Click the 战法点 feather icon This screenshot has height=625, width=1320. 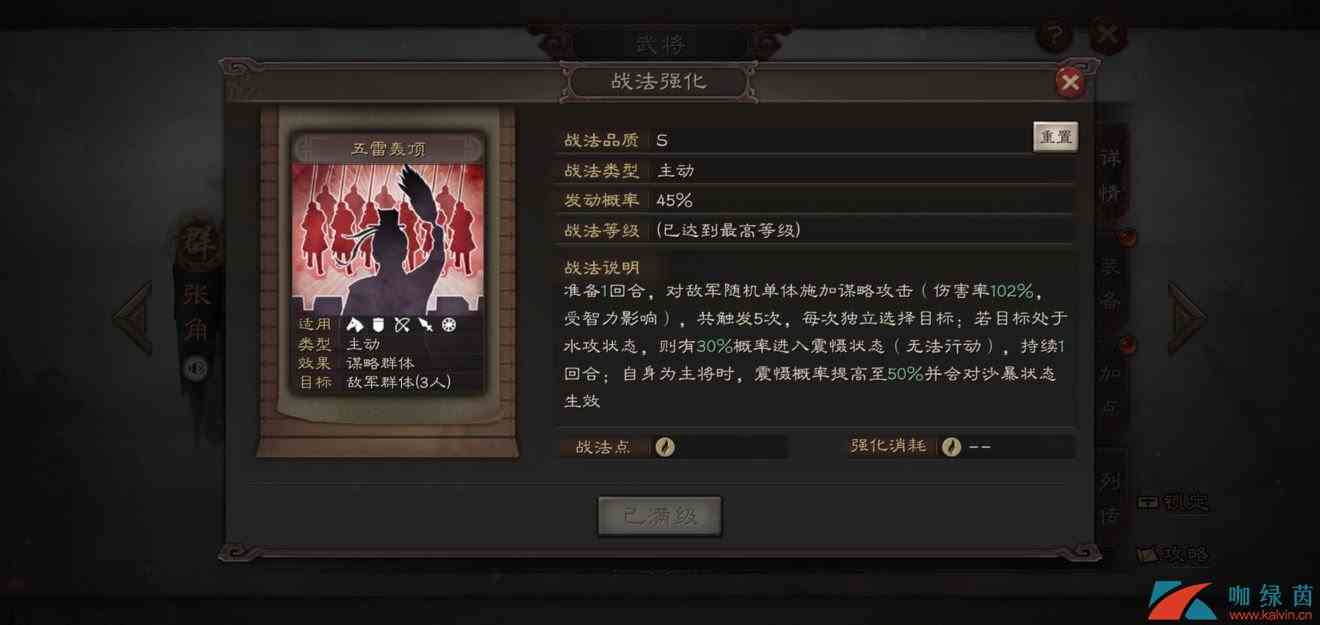[x=665, y=447]
